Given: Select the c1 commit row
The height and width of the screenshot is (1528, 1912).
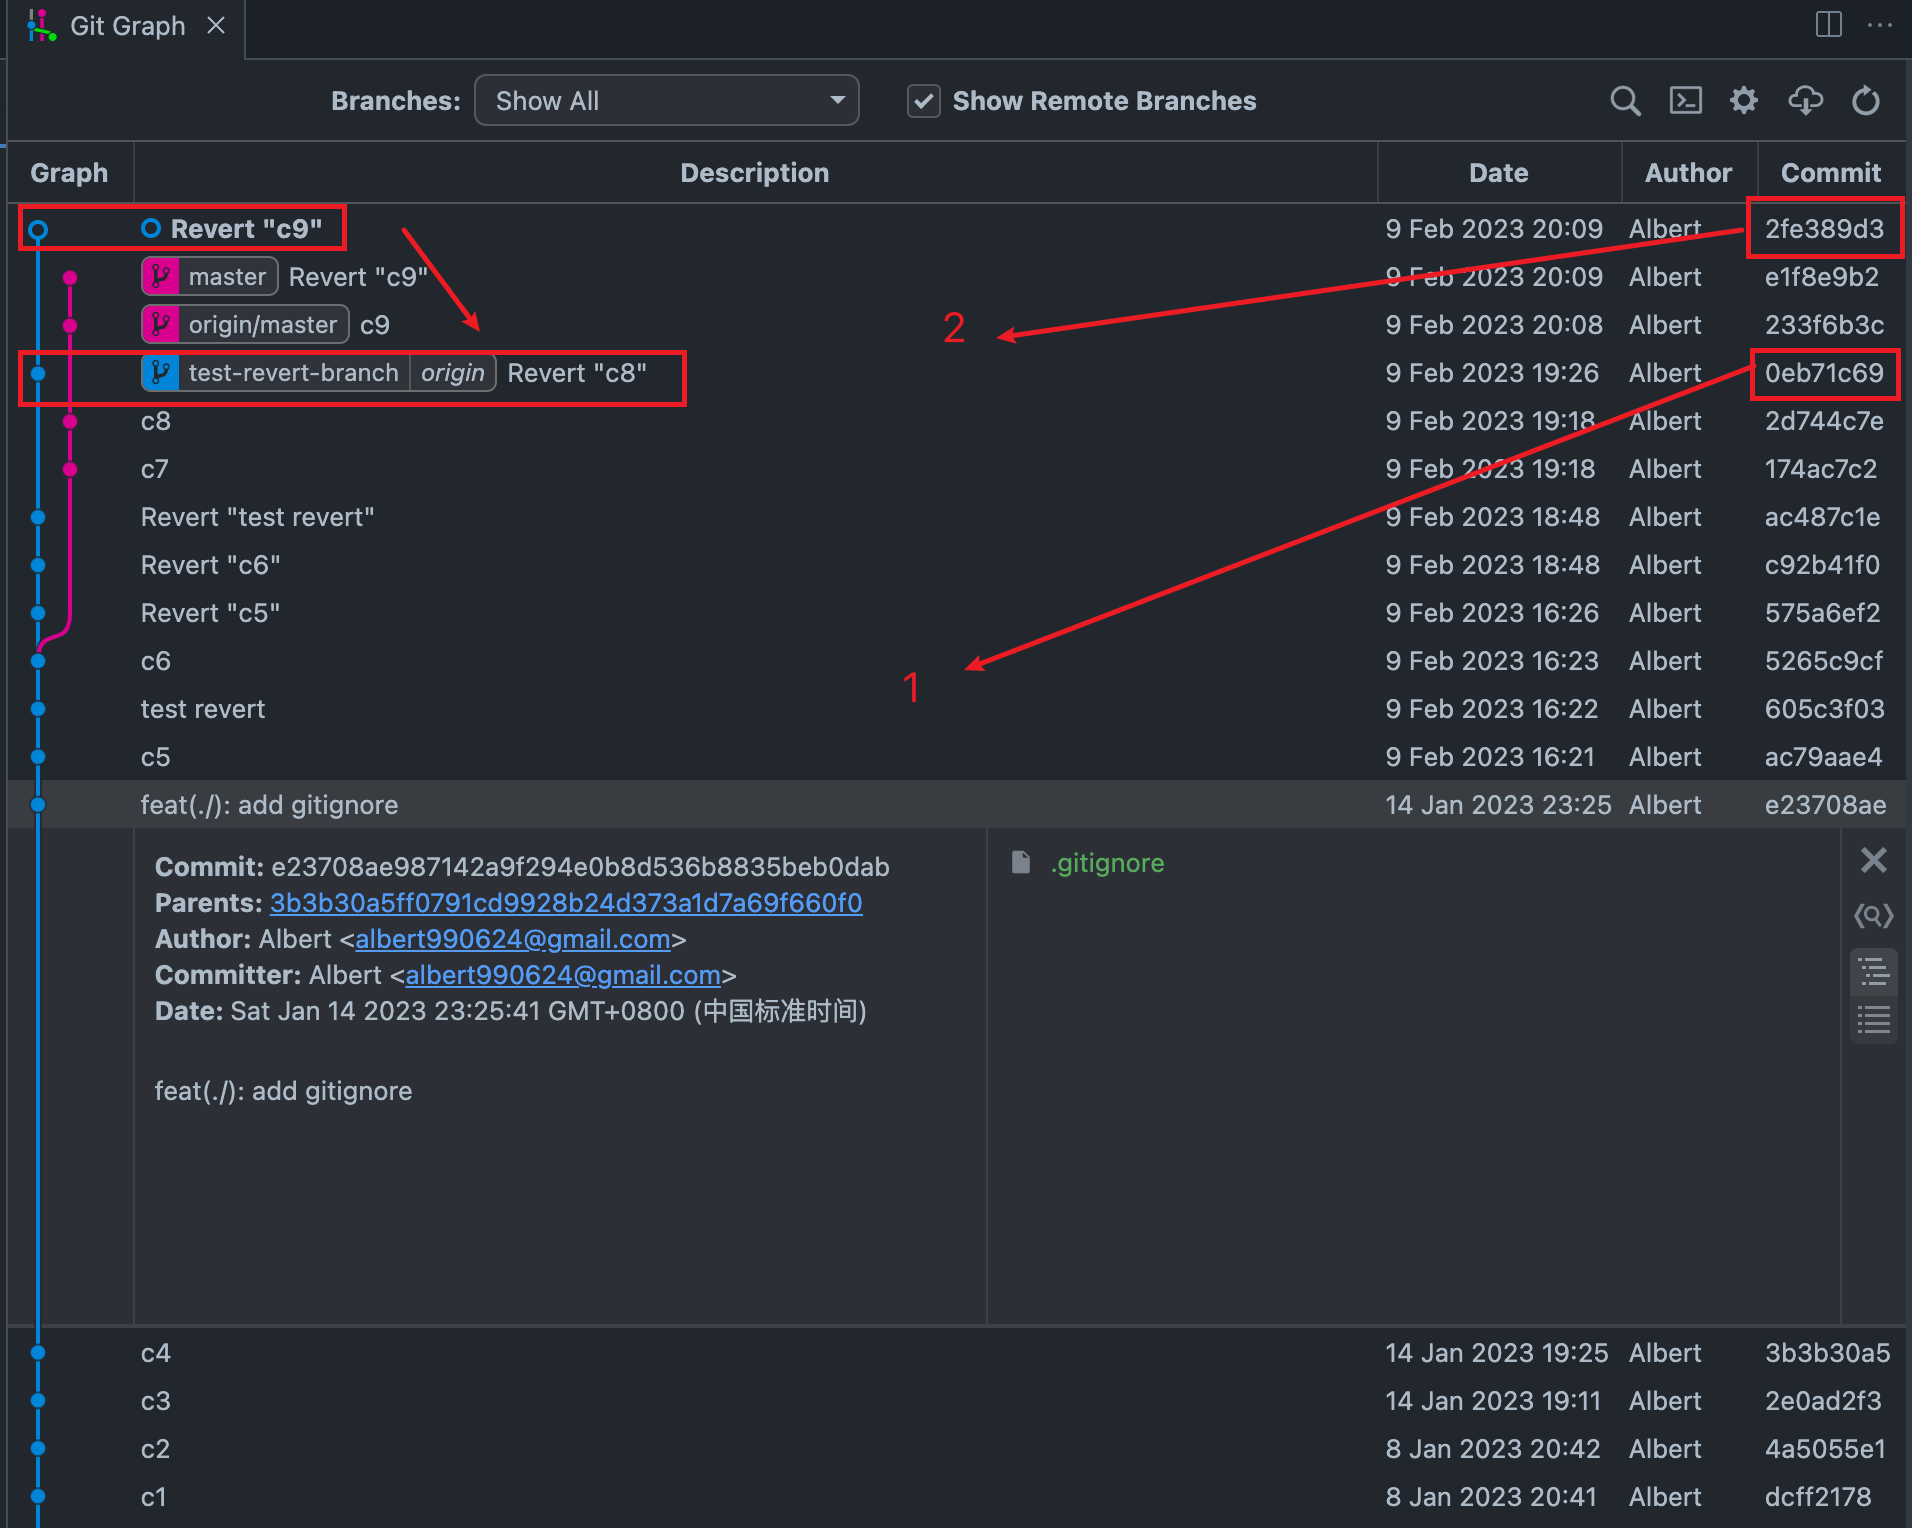Looking at the screenshot, I should click(x=956, y=1497).
